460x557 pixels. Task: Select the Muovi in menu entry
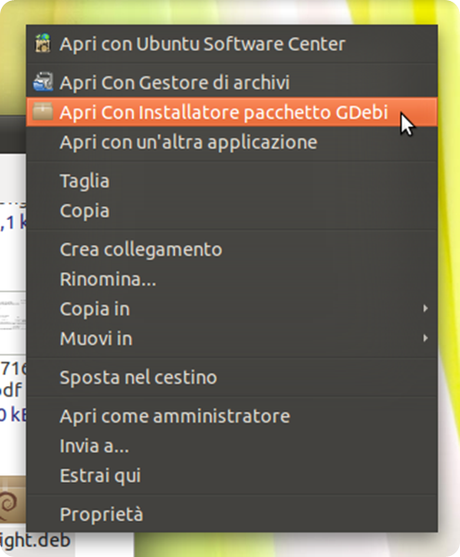(232, 339)
